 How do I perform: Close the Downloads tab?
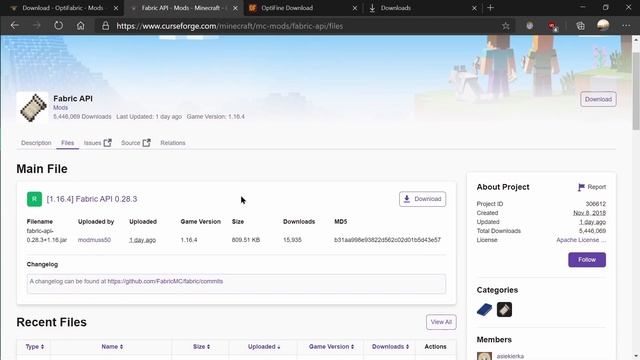pos(474,8)
